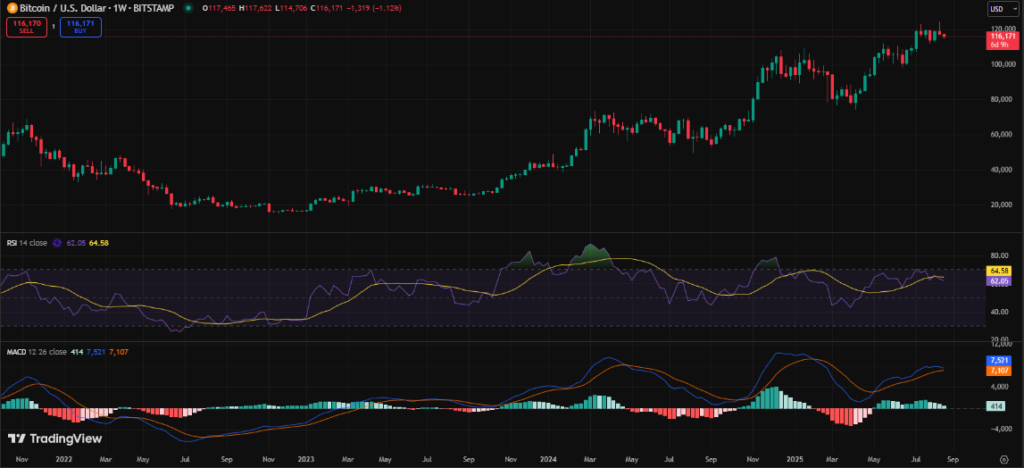The image size is (1024, 468).
Task: Click the 2022 label on time axis
Action: [x=64, y=460]
